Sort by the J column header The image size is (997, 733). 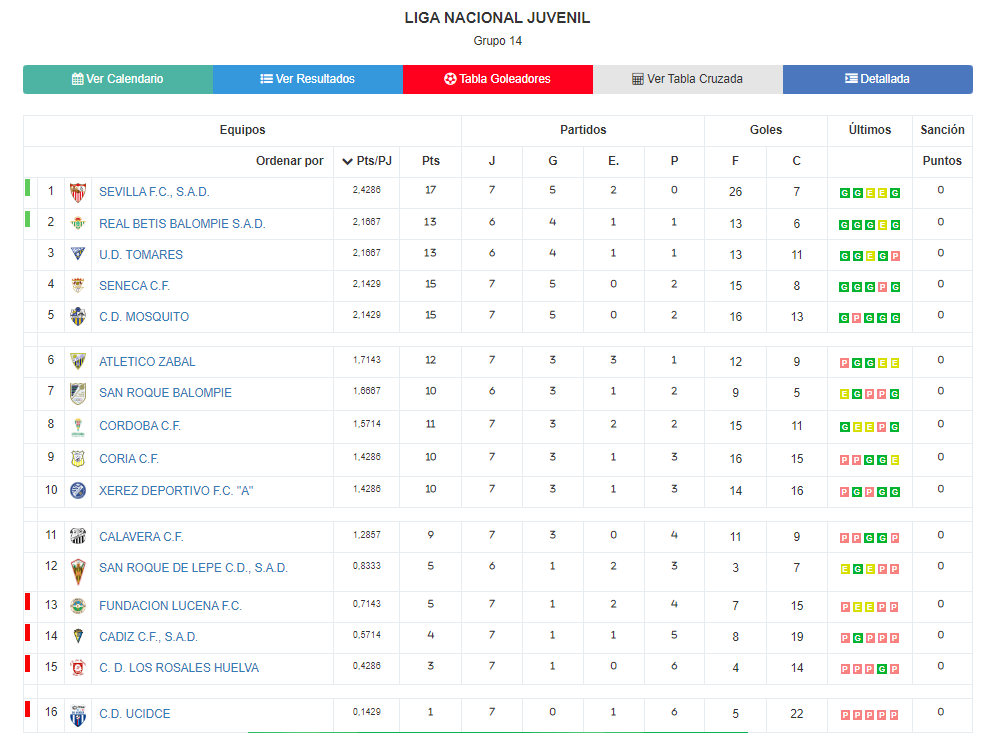(x=492, y=161)
